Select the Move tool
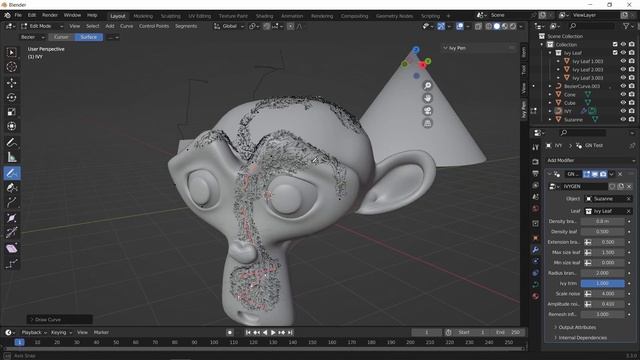The width and height of the screenshot is (640, 360). (11, 82)
